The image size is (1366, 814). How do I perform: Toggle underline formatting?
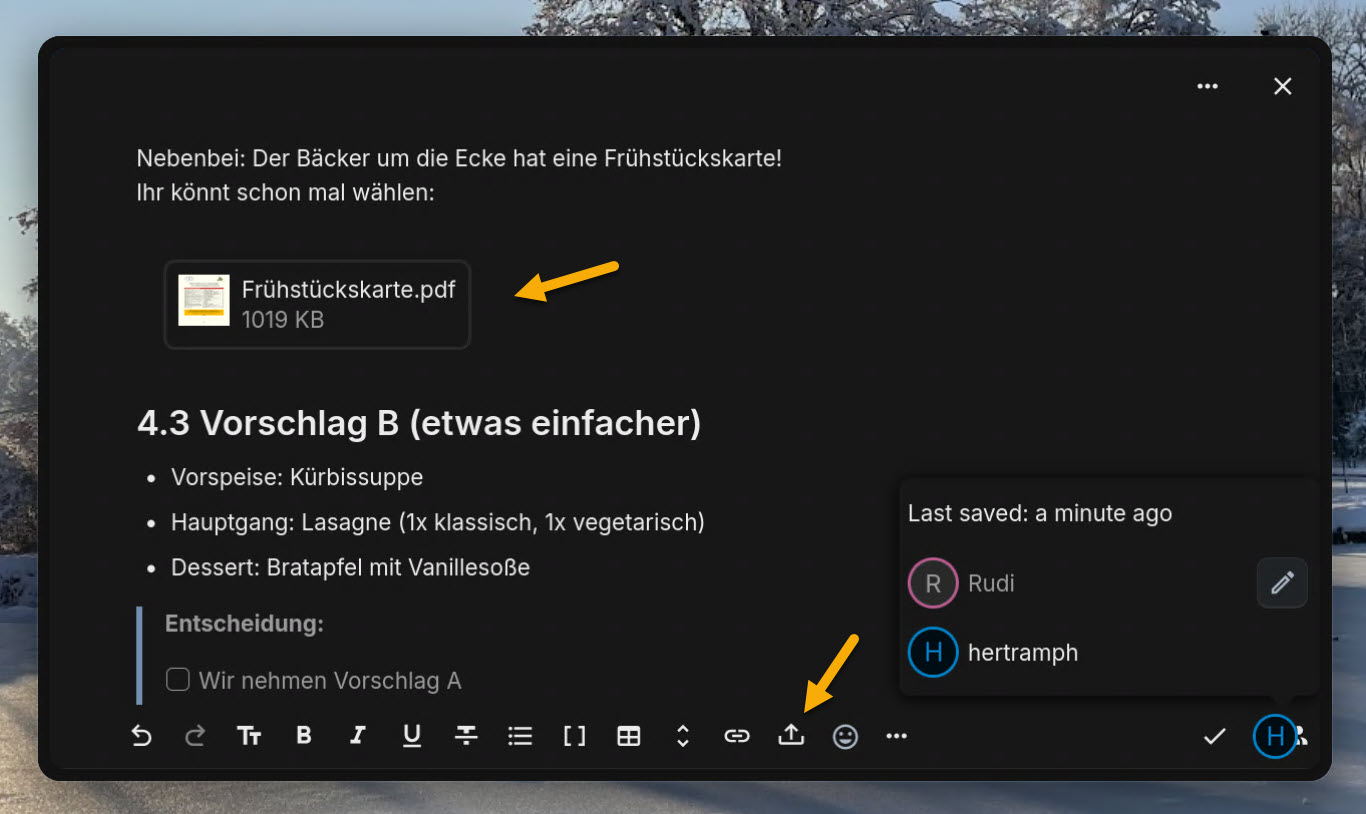click(x=411, y=737)
